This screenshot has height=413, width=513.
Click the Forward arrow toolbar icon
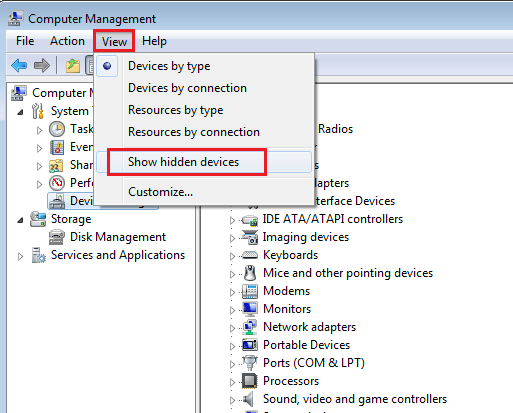click(42, 65)
